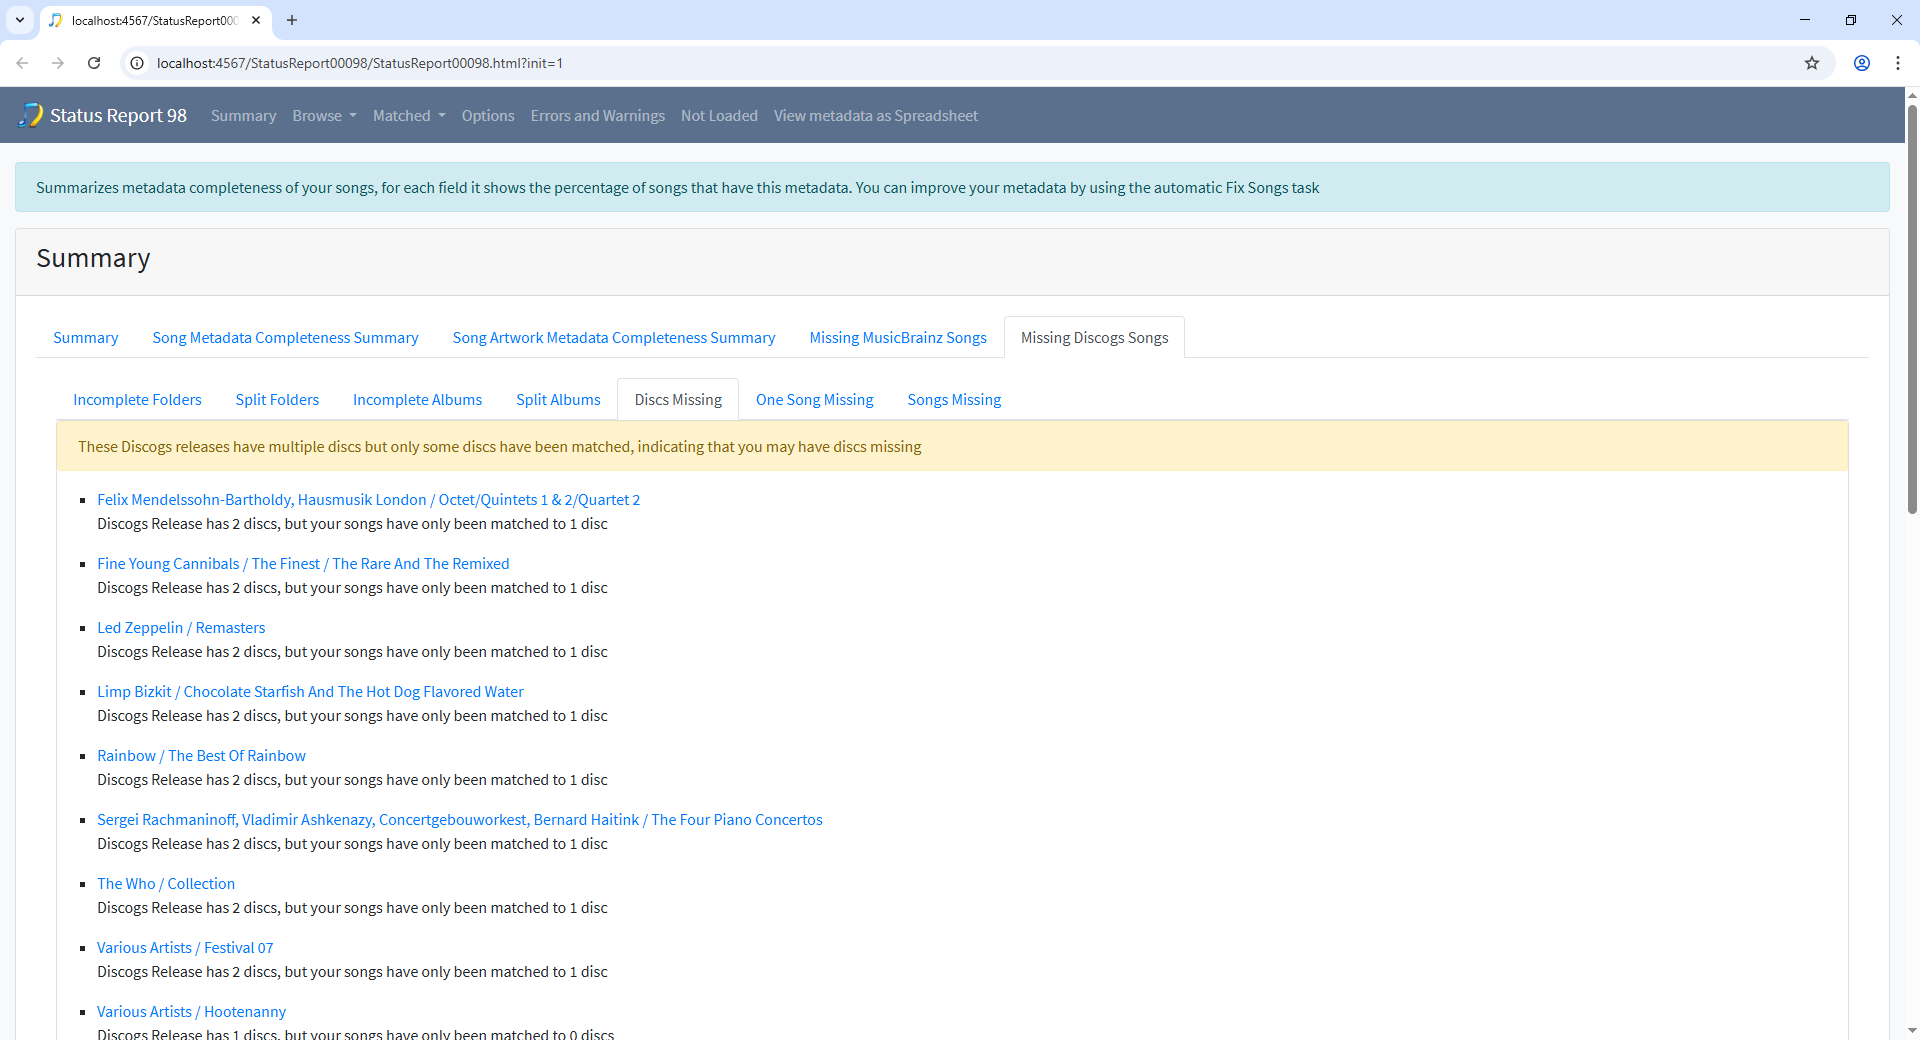Click the browser back arrow
Screen dimensions: 1920x1040
pyautogui.click(x=22, y=63)
